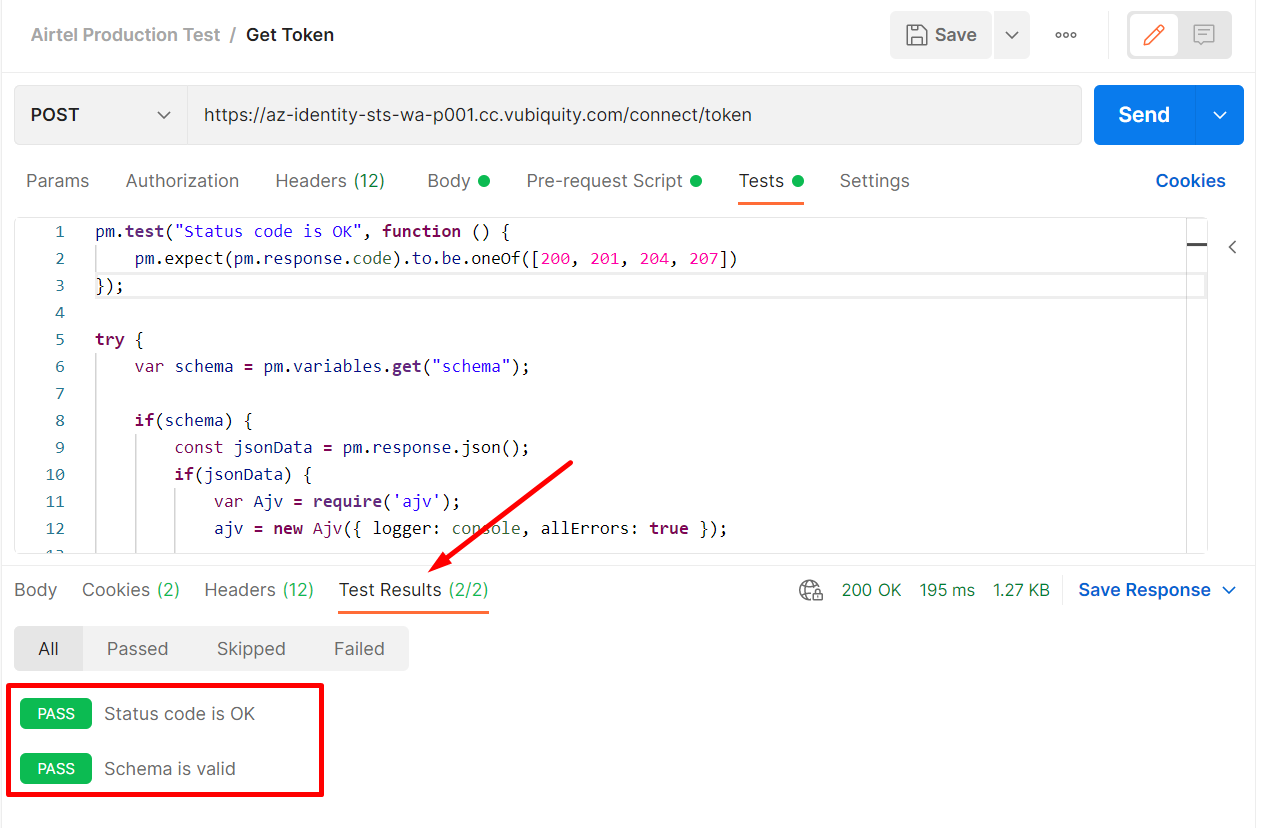Click the Cookies link
Viewport: 1262px width, 828px height.
[x=1190, y=181]
